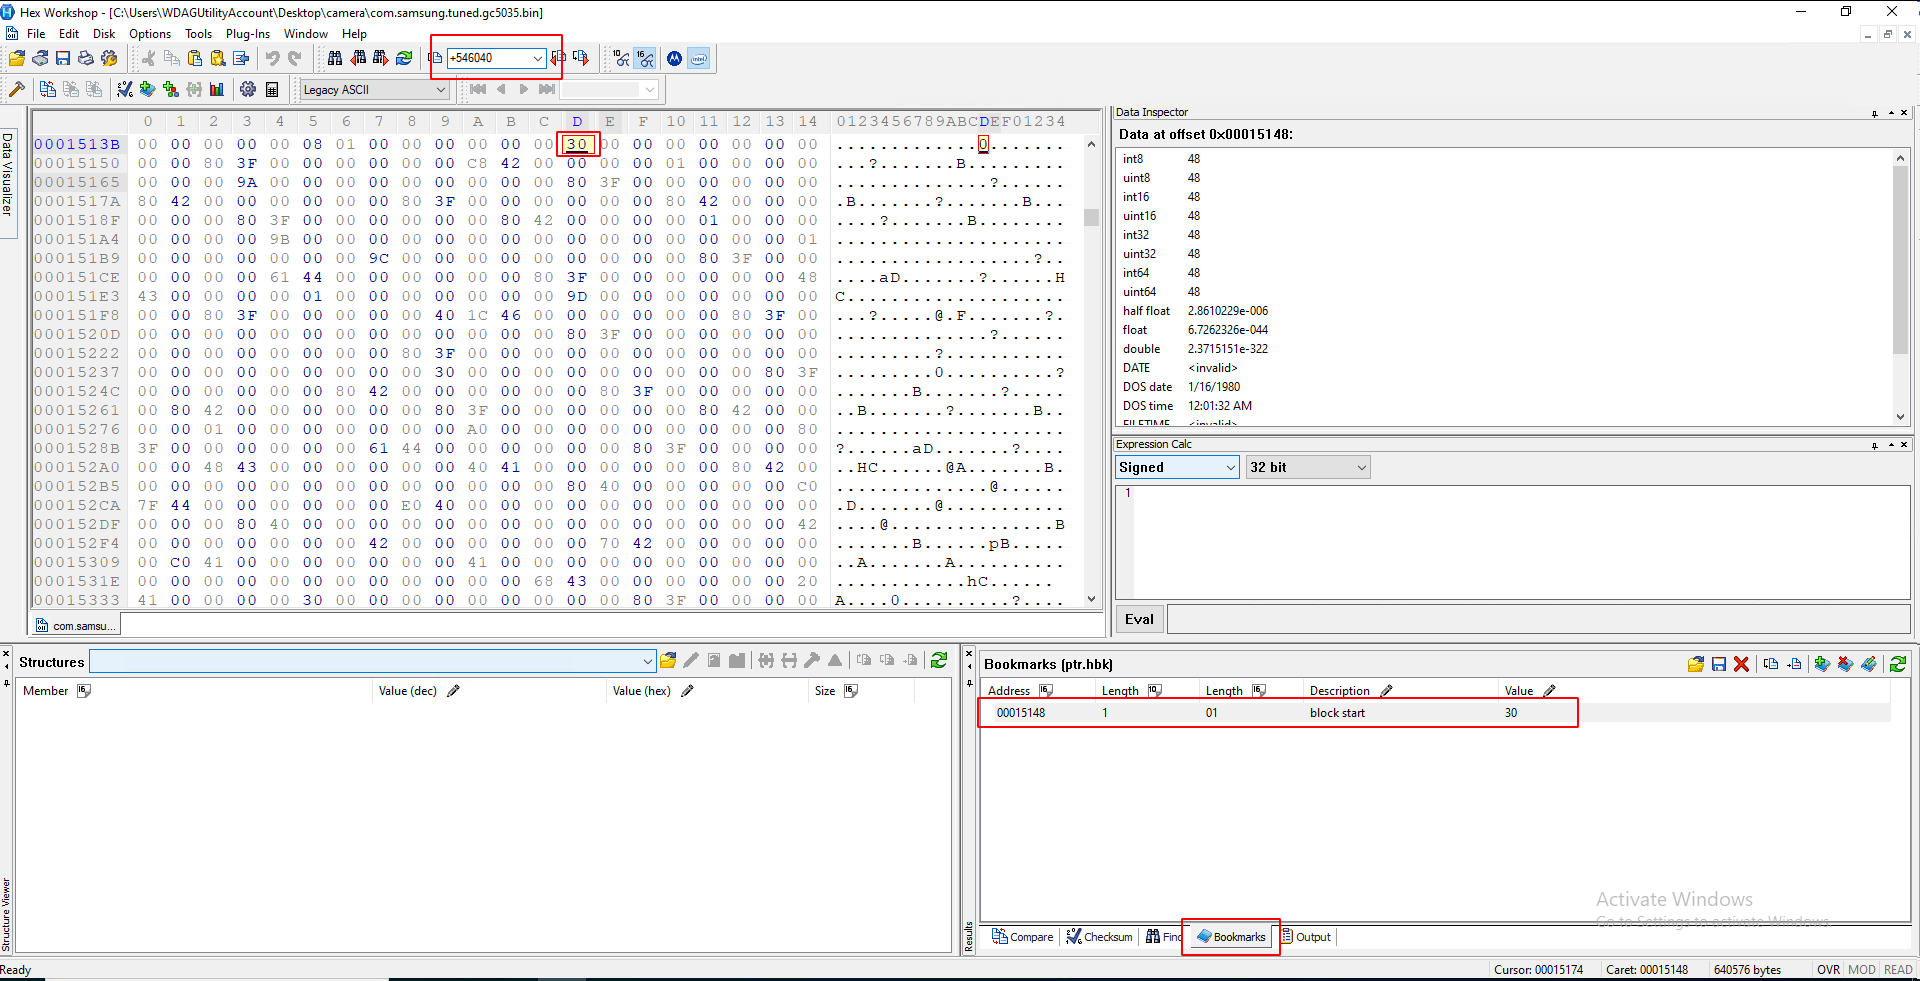This screenshot has height=981, width=1920.
Task: Click the Find binoculars icon
Action: pos(335,58)
